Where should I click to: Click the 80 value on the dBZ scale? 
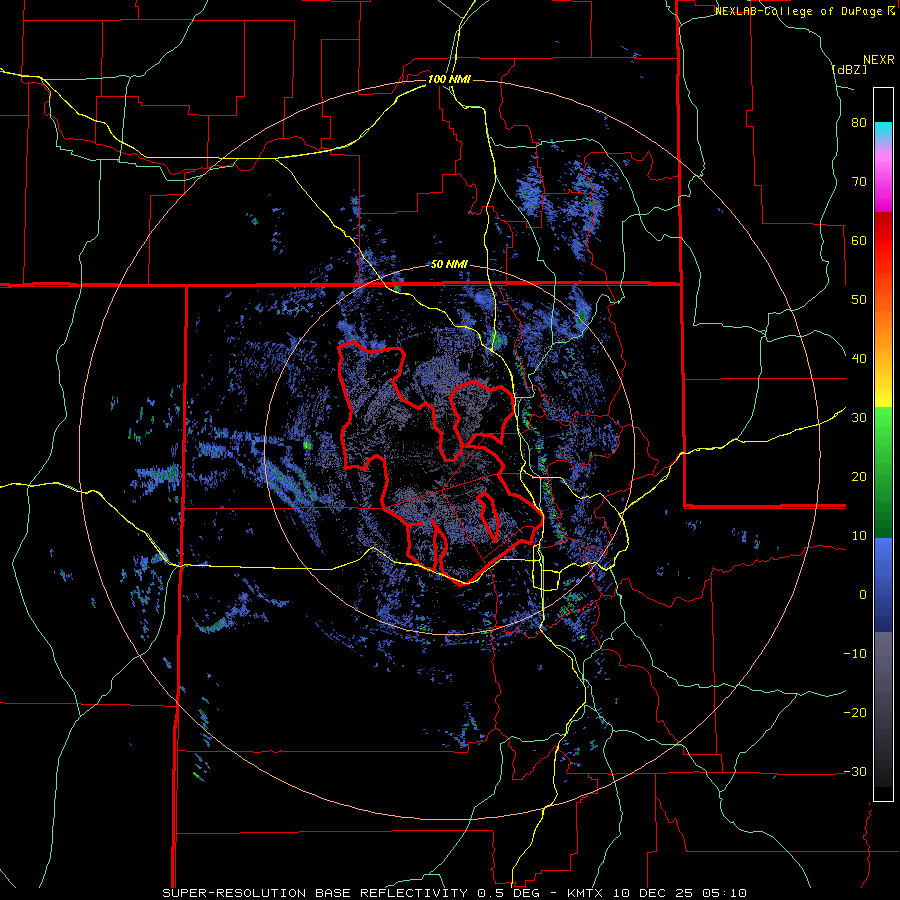(x=859, y=123)
